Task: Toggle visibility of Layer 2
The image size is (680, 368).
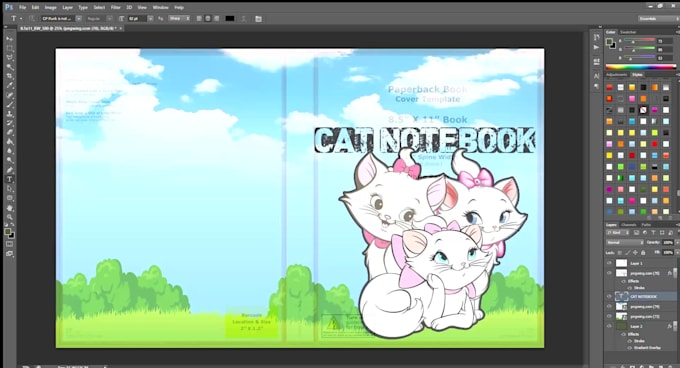Action: 609,326
